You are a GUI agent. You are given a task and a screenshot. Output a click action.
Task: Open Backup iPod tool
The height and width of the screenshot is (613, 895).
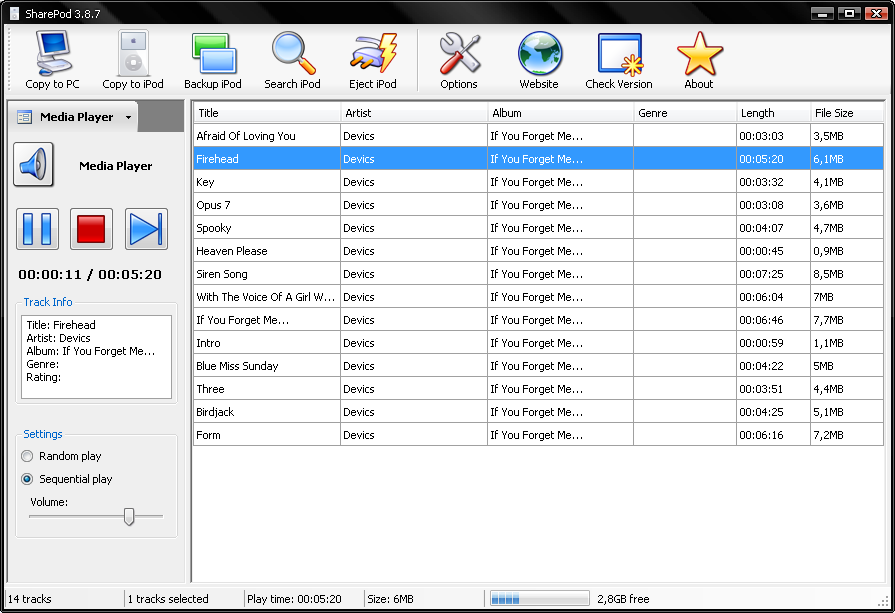pyautogui.click(x=213, y=61)
